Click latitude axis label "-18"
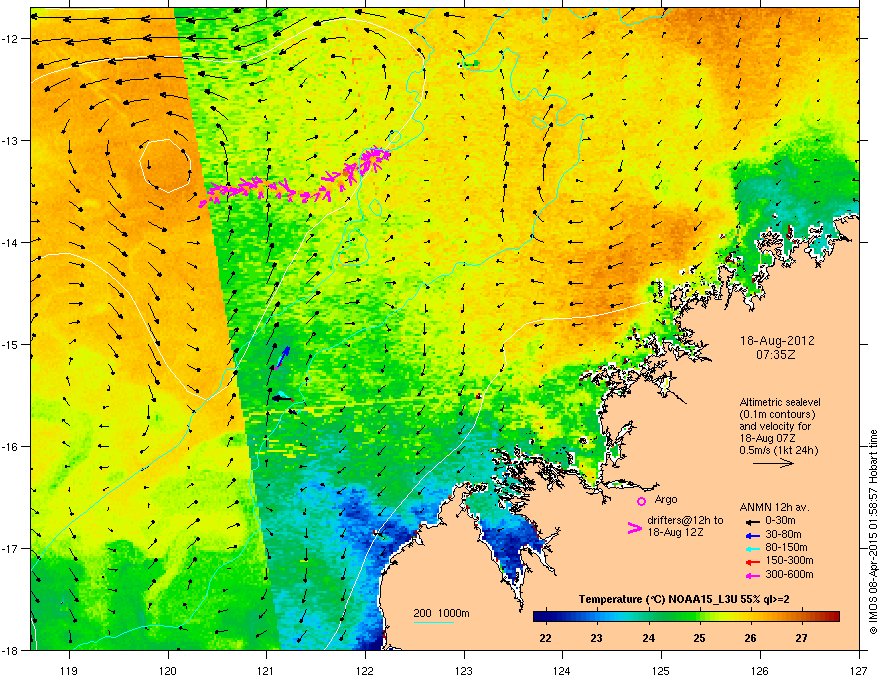The height and width of the screenshot is (680, 880). point(11,650)
